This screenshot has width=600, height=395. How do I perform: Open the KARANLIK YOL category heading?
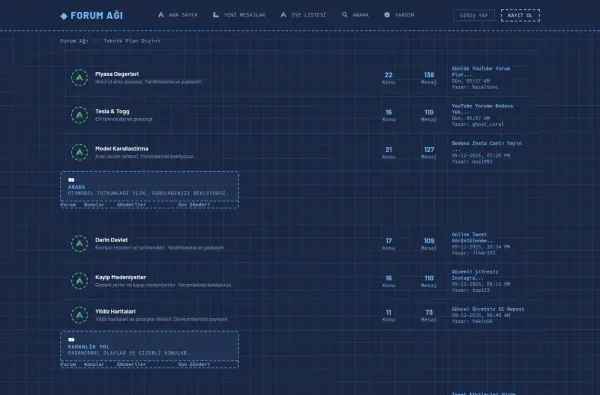88,347
